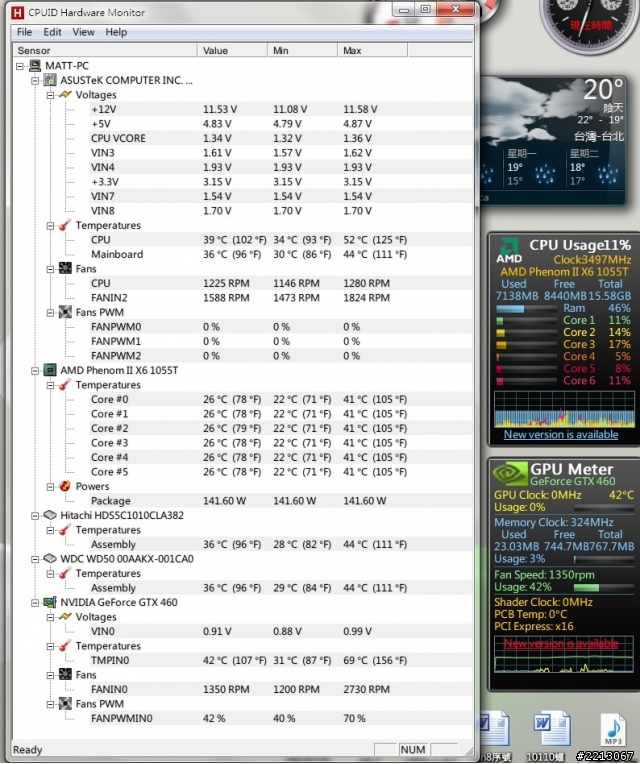Click the Ram usage bar in CPU gadget
This screenshot has height=764, width=640.
(526, 308)
